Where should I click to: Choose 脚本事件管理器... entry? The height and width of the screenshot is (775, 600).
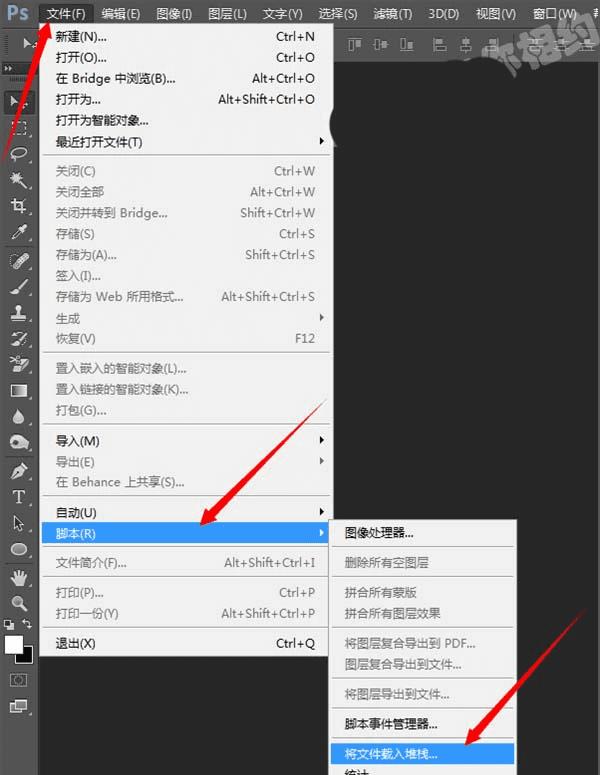click(423, 724)
